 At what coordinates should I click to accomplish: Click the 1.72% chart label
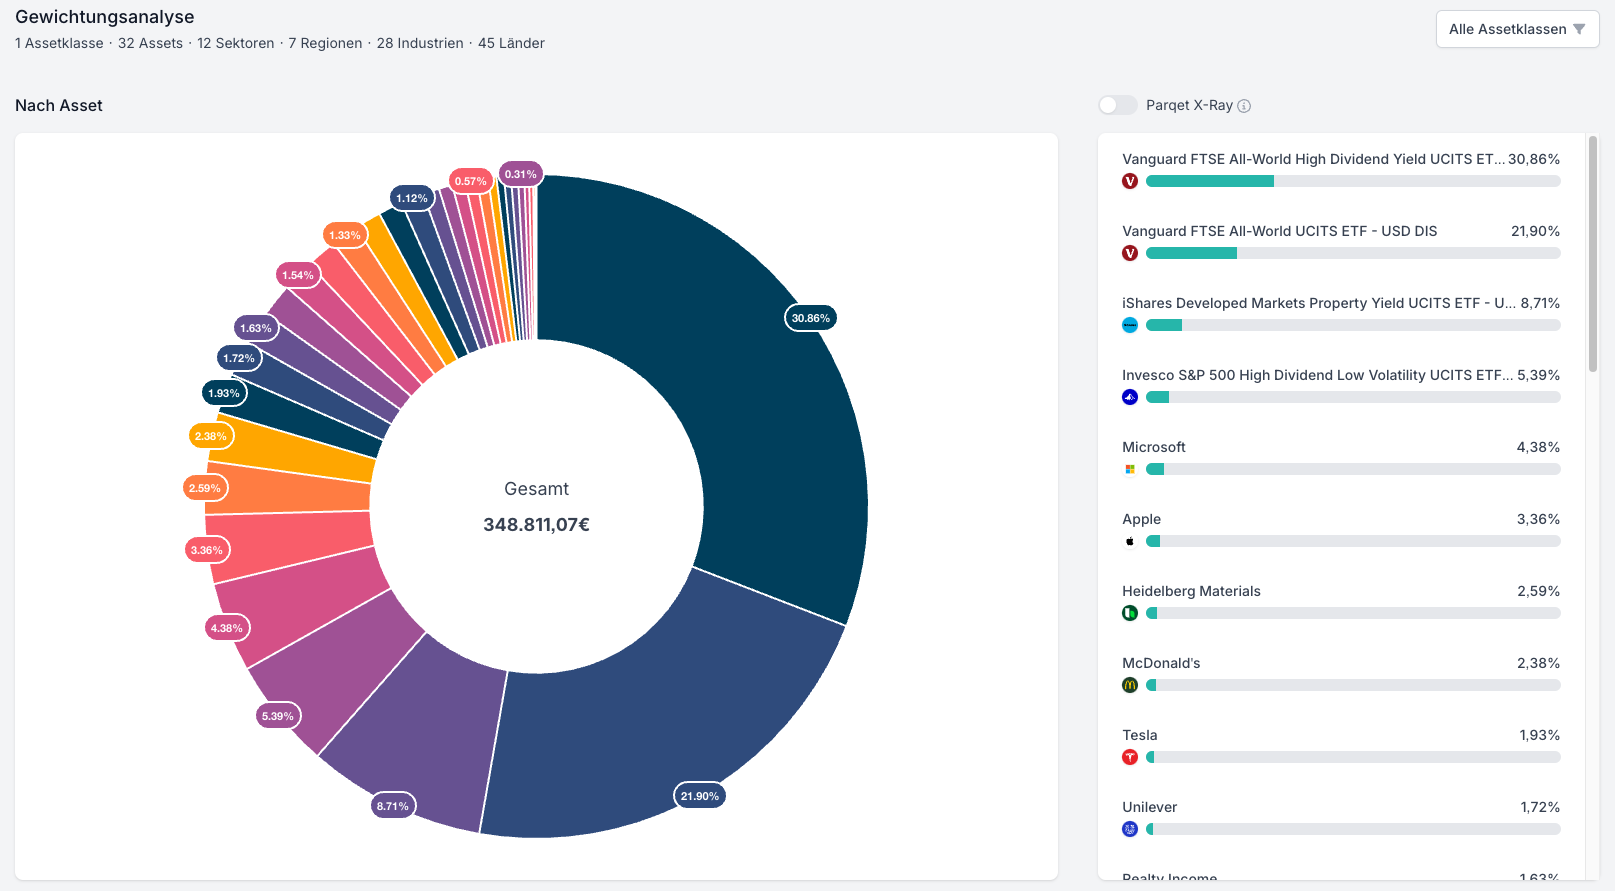click(x=238, y=358)
